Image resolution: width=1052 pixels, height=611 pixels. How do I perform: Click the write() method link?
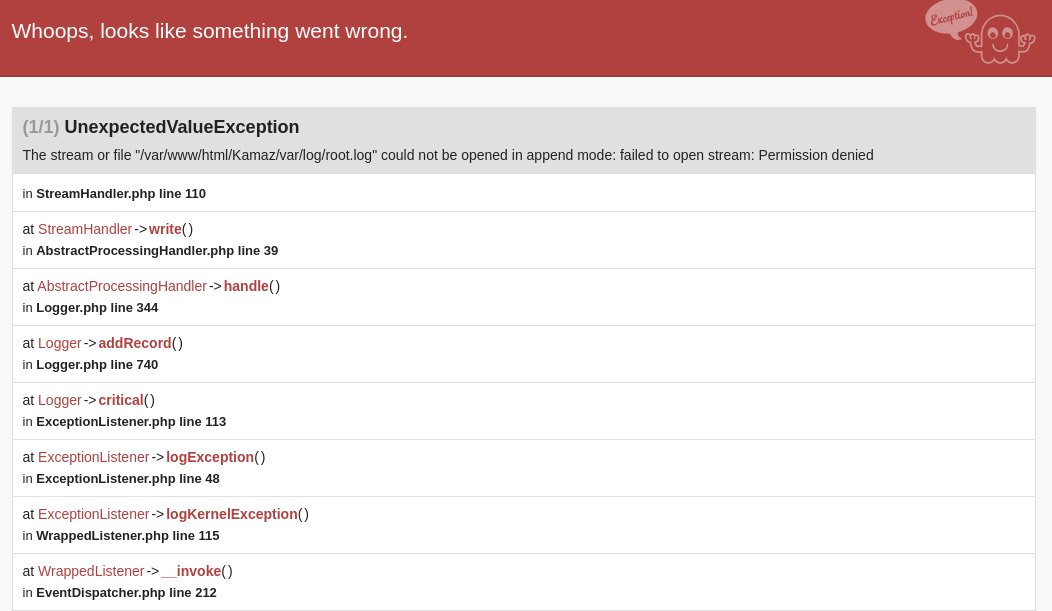coord(165,229)
